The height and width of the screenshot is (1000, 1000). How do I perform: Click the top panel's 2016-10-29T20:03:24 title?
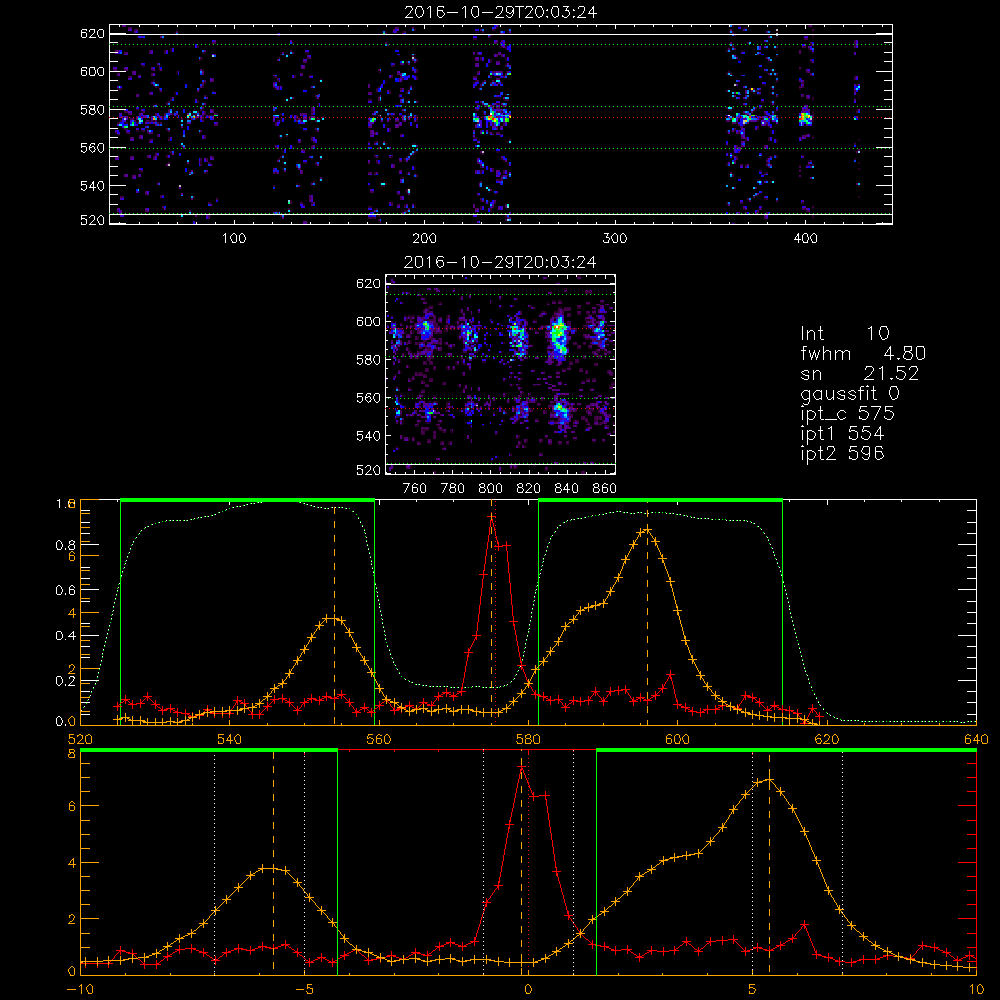[500, 12]
